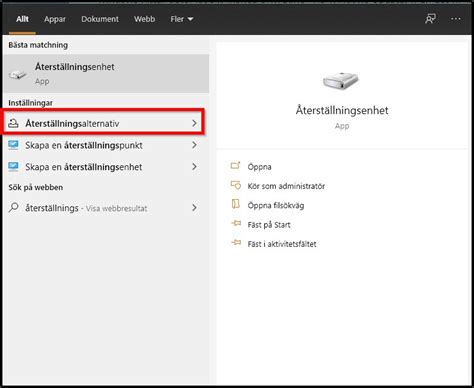Viewport: 474px width, 388px height.
Task: Expand chevron for återställnings web result
Action: pos(194,208)
